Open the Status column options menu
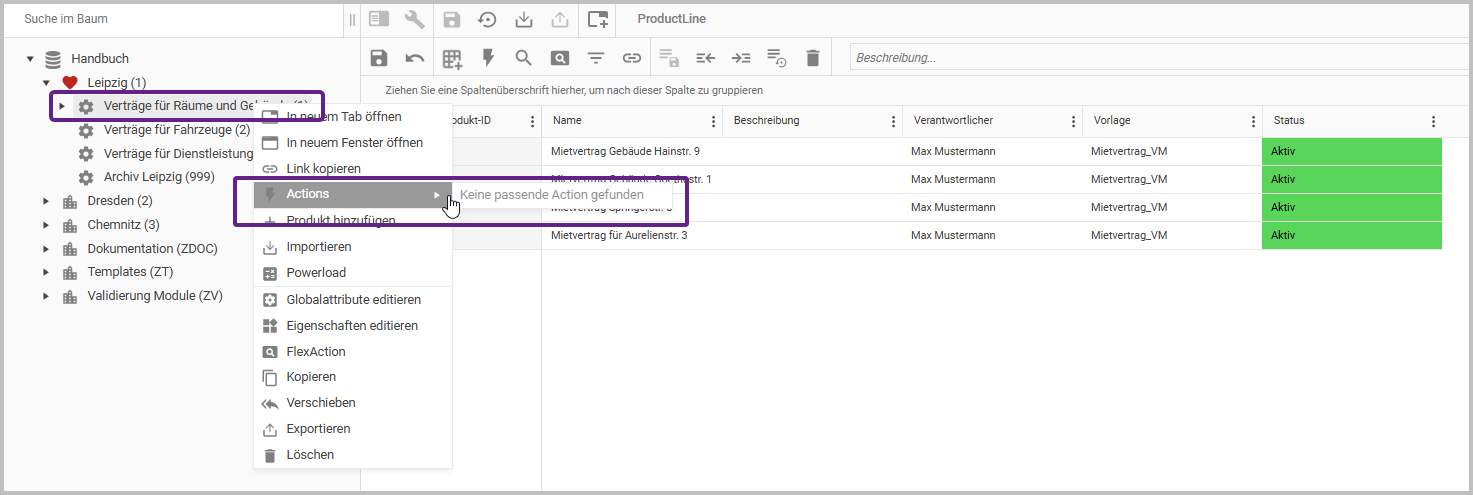Screen dimensions: 1473x495 click(x=1433, y=121)
